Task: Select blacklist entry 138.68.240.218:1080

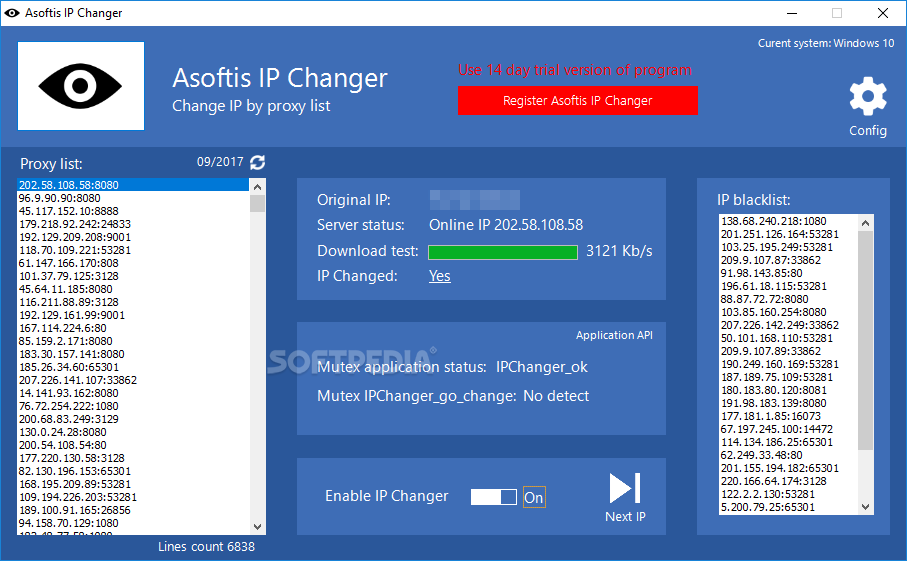Action: (x=788, y=221)
